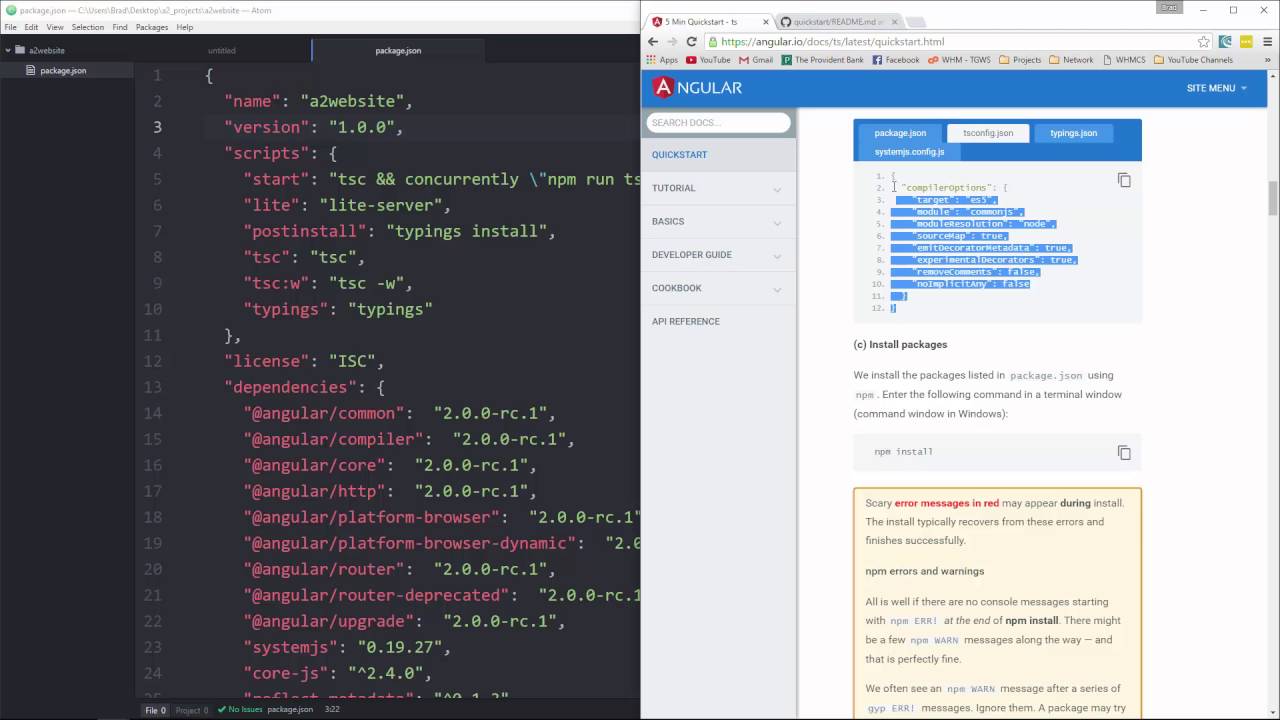Open the Projects bookmark folder
Viewport: 1280px width, 720px height.
(1020, 60)
